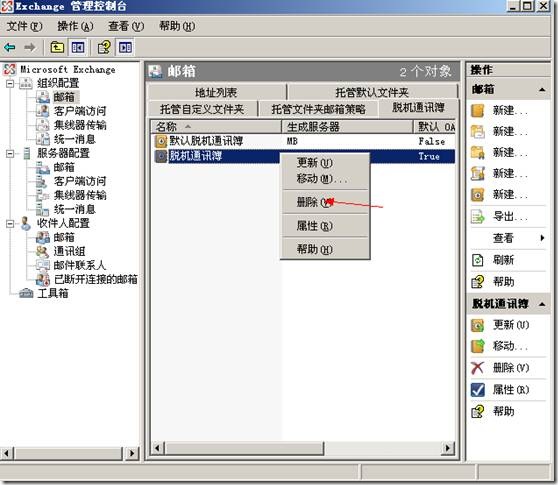Open 已断开连接的邮箱 tree item
Image resolution: width=558 pixels, height=485 pixels.
pyautogui.click(x=95, y=279)
